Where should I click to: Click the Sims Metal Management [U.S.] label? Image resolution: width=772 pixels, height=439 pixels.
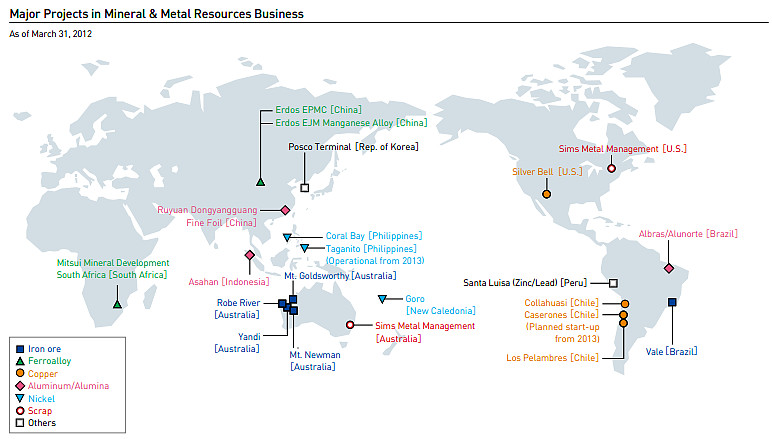coord(623,149)
